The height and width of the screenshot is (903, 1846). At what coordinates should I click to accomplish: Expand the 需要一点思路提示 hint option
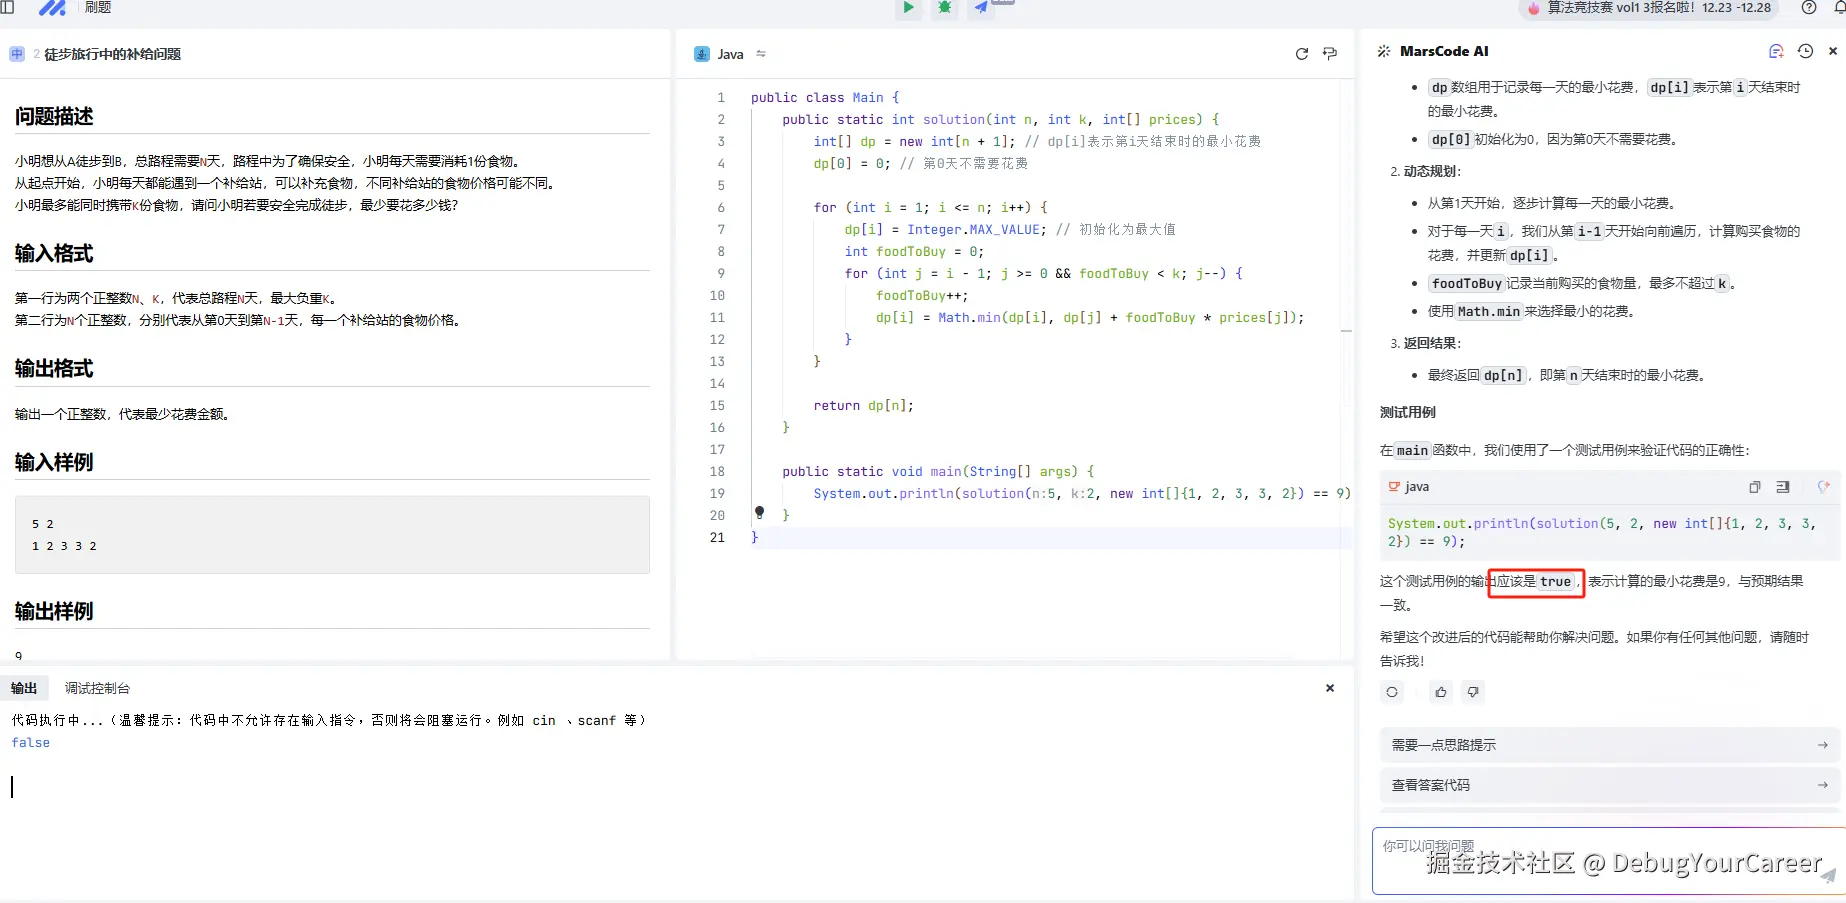tap(1607, 744)
